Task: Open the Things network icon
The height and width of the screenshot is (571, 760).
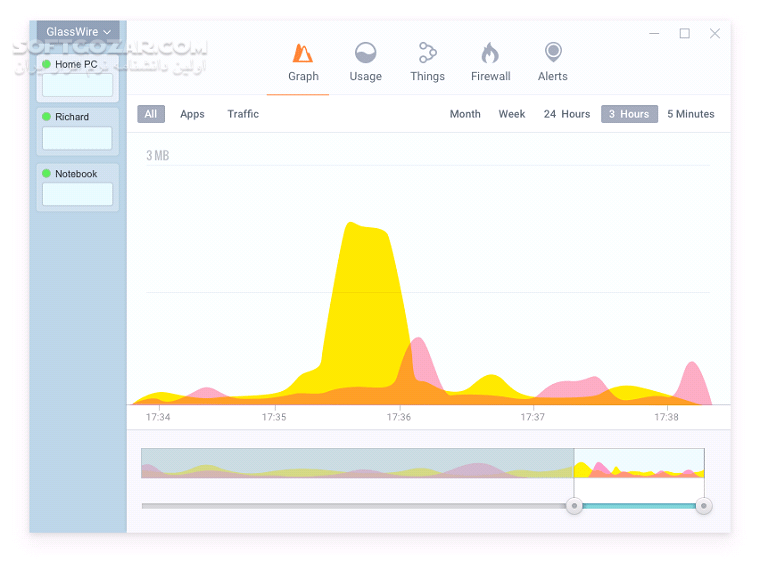Action: 427,53
